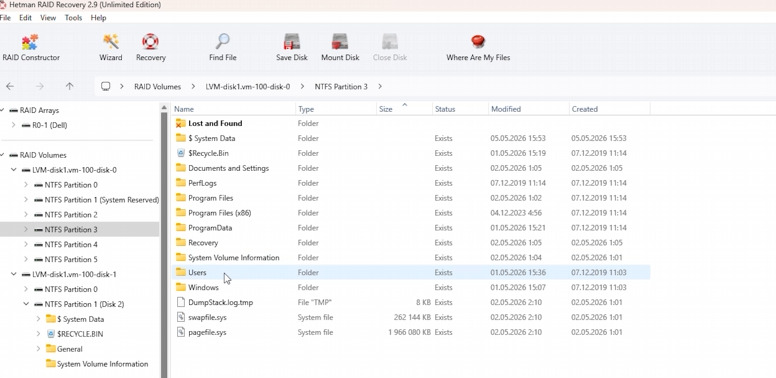Select RAID Arrays root node
This screenshot has width=776, height=378.
point(34,110)
